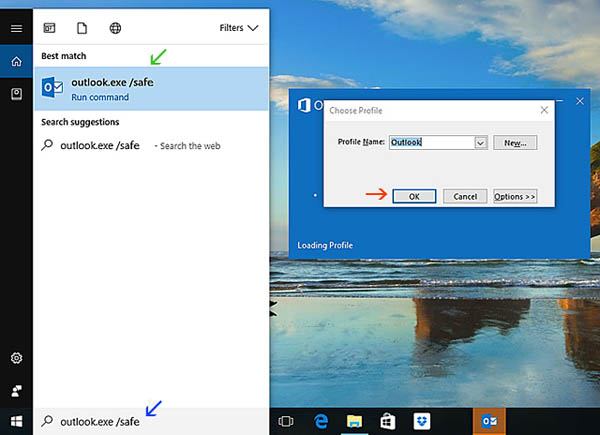Open the hamburger menu in search panel
The image size is (600, 435).
click(16, 29)
